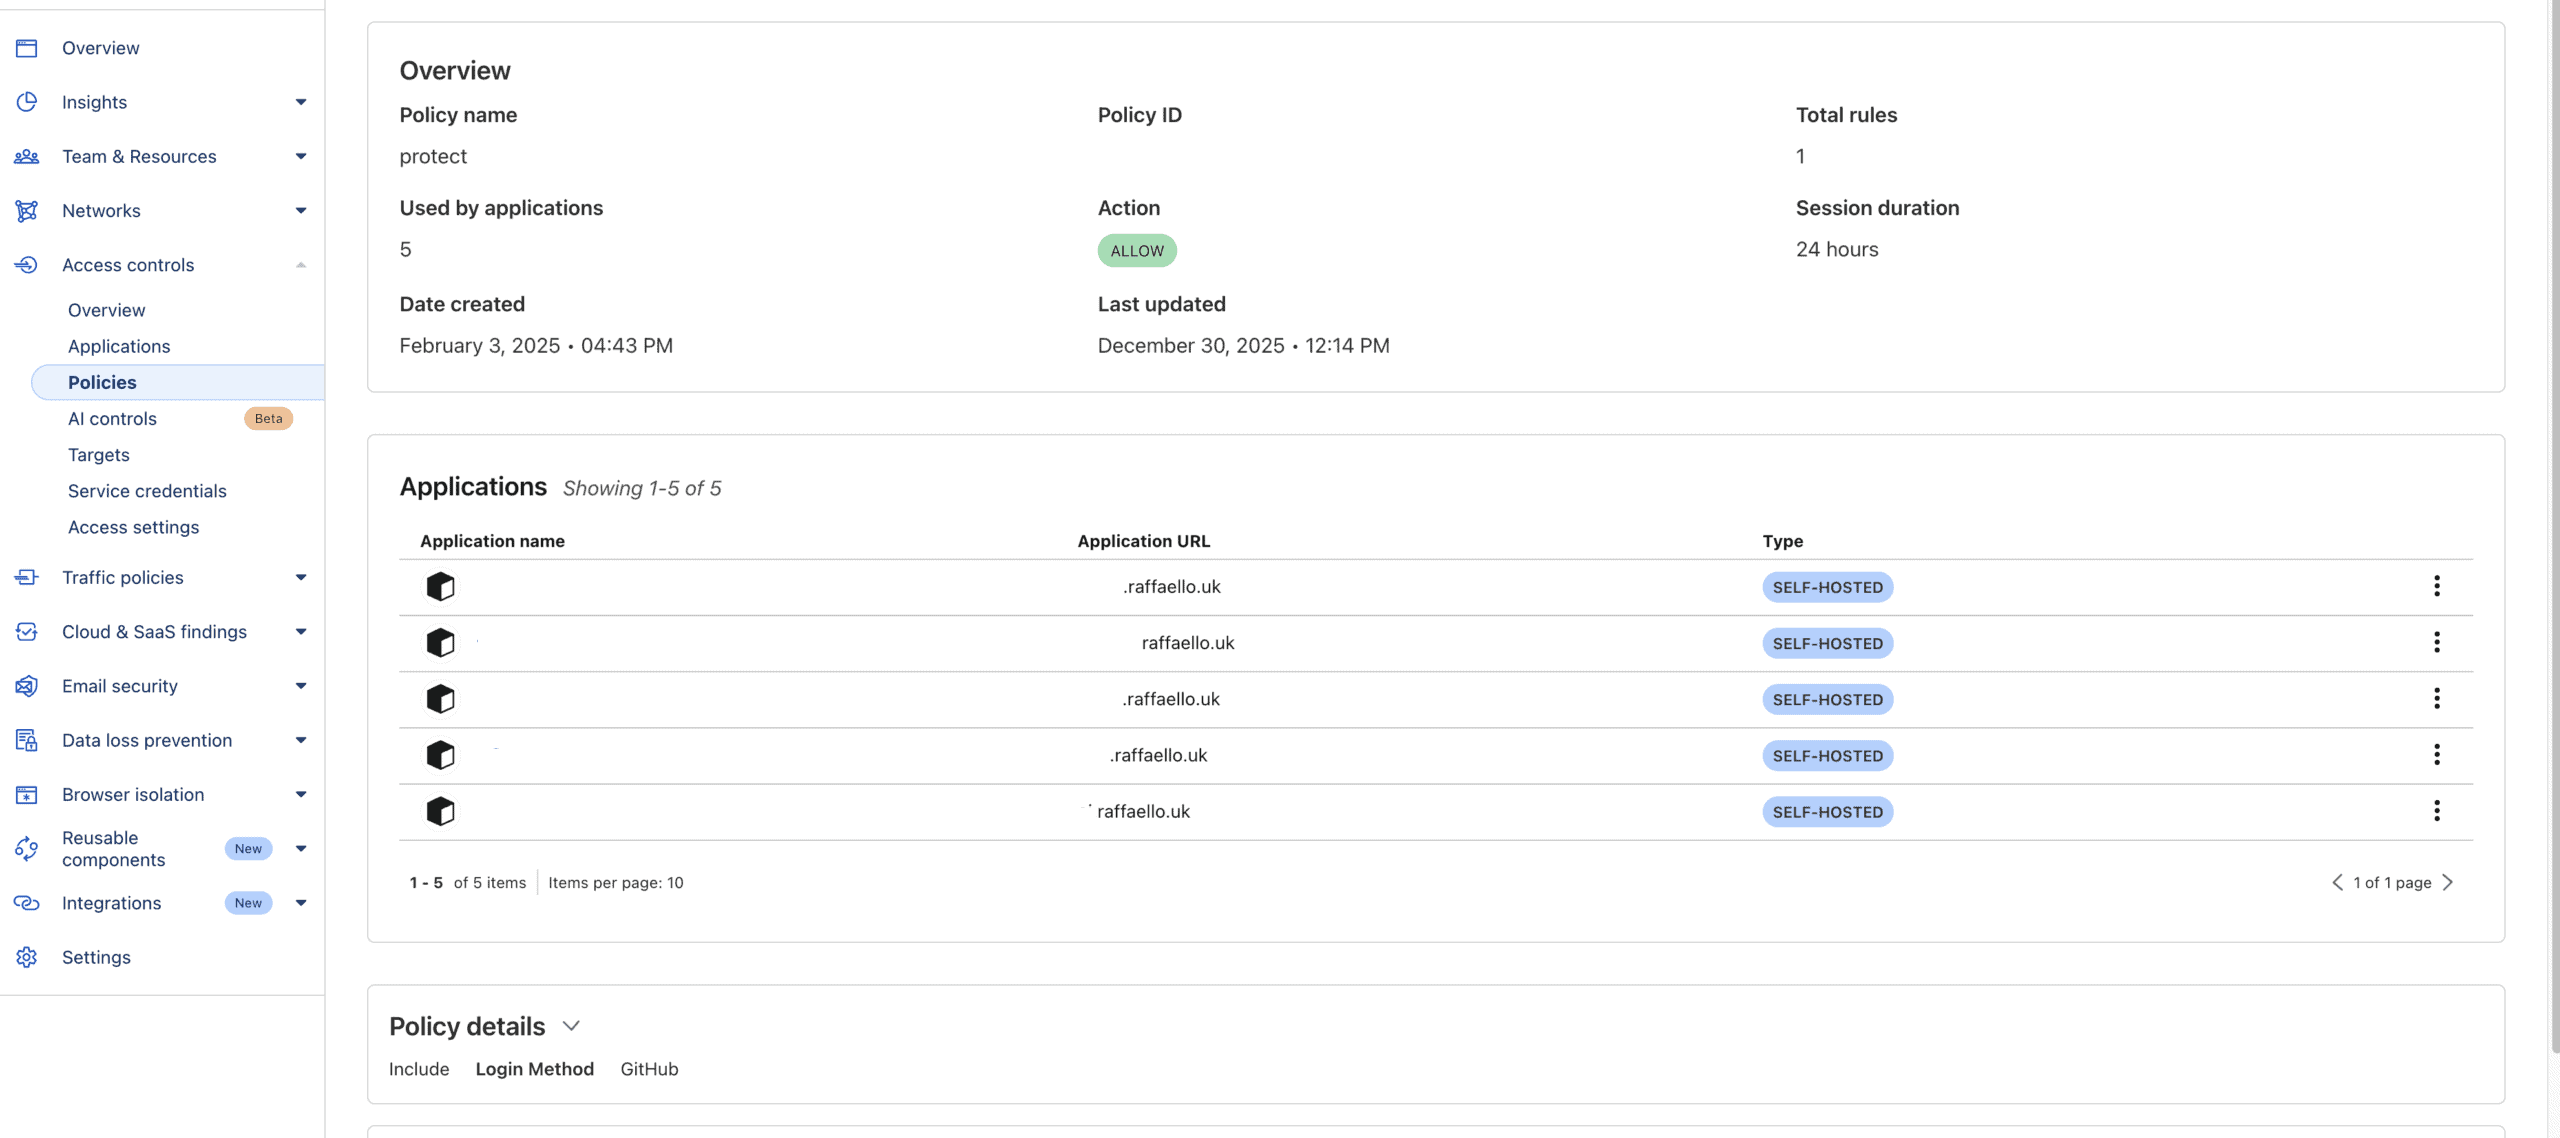The image size is (2560, 1138).
Task: Open the Targets submenu item
Action: tap(99, 455)
